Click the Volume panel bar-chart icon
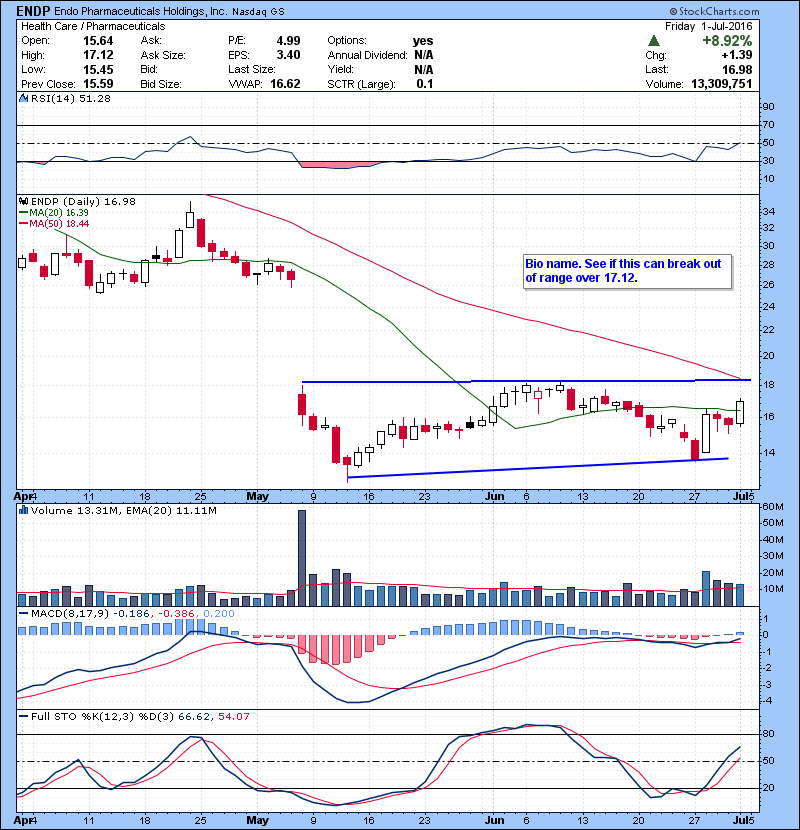The height and width of the screenshot is (830, 800). click(23, 511)
